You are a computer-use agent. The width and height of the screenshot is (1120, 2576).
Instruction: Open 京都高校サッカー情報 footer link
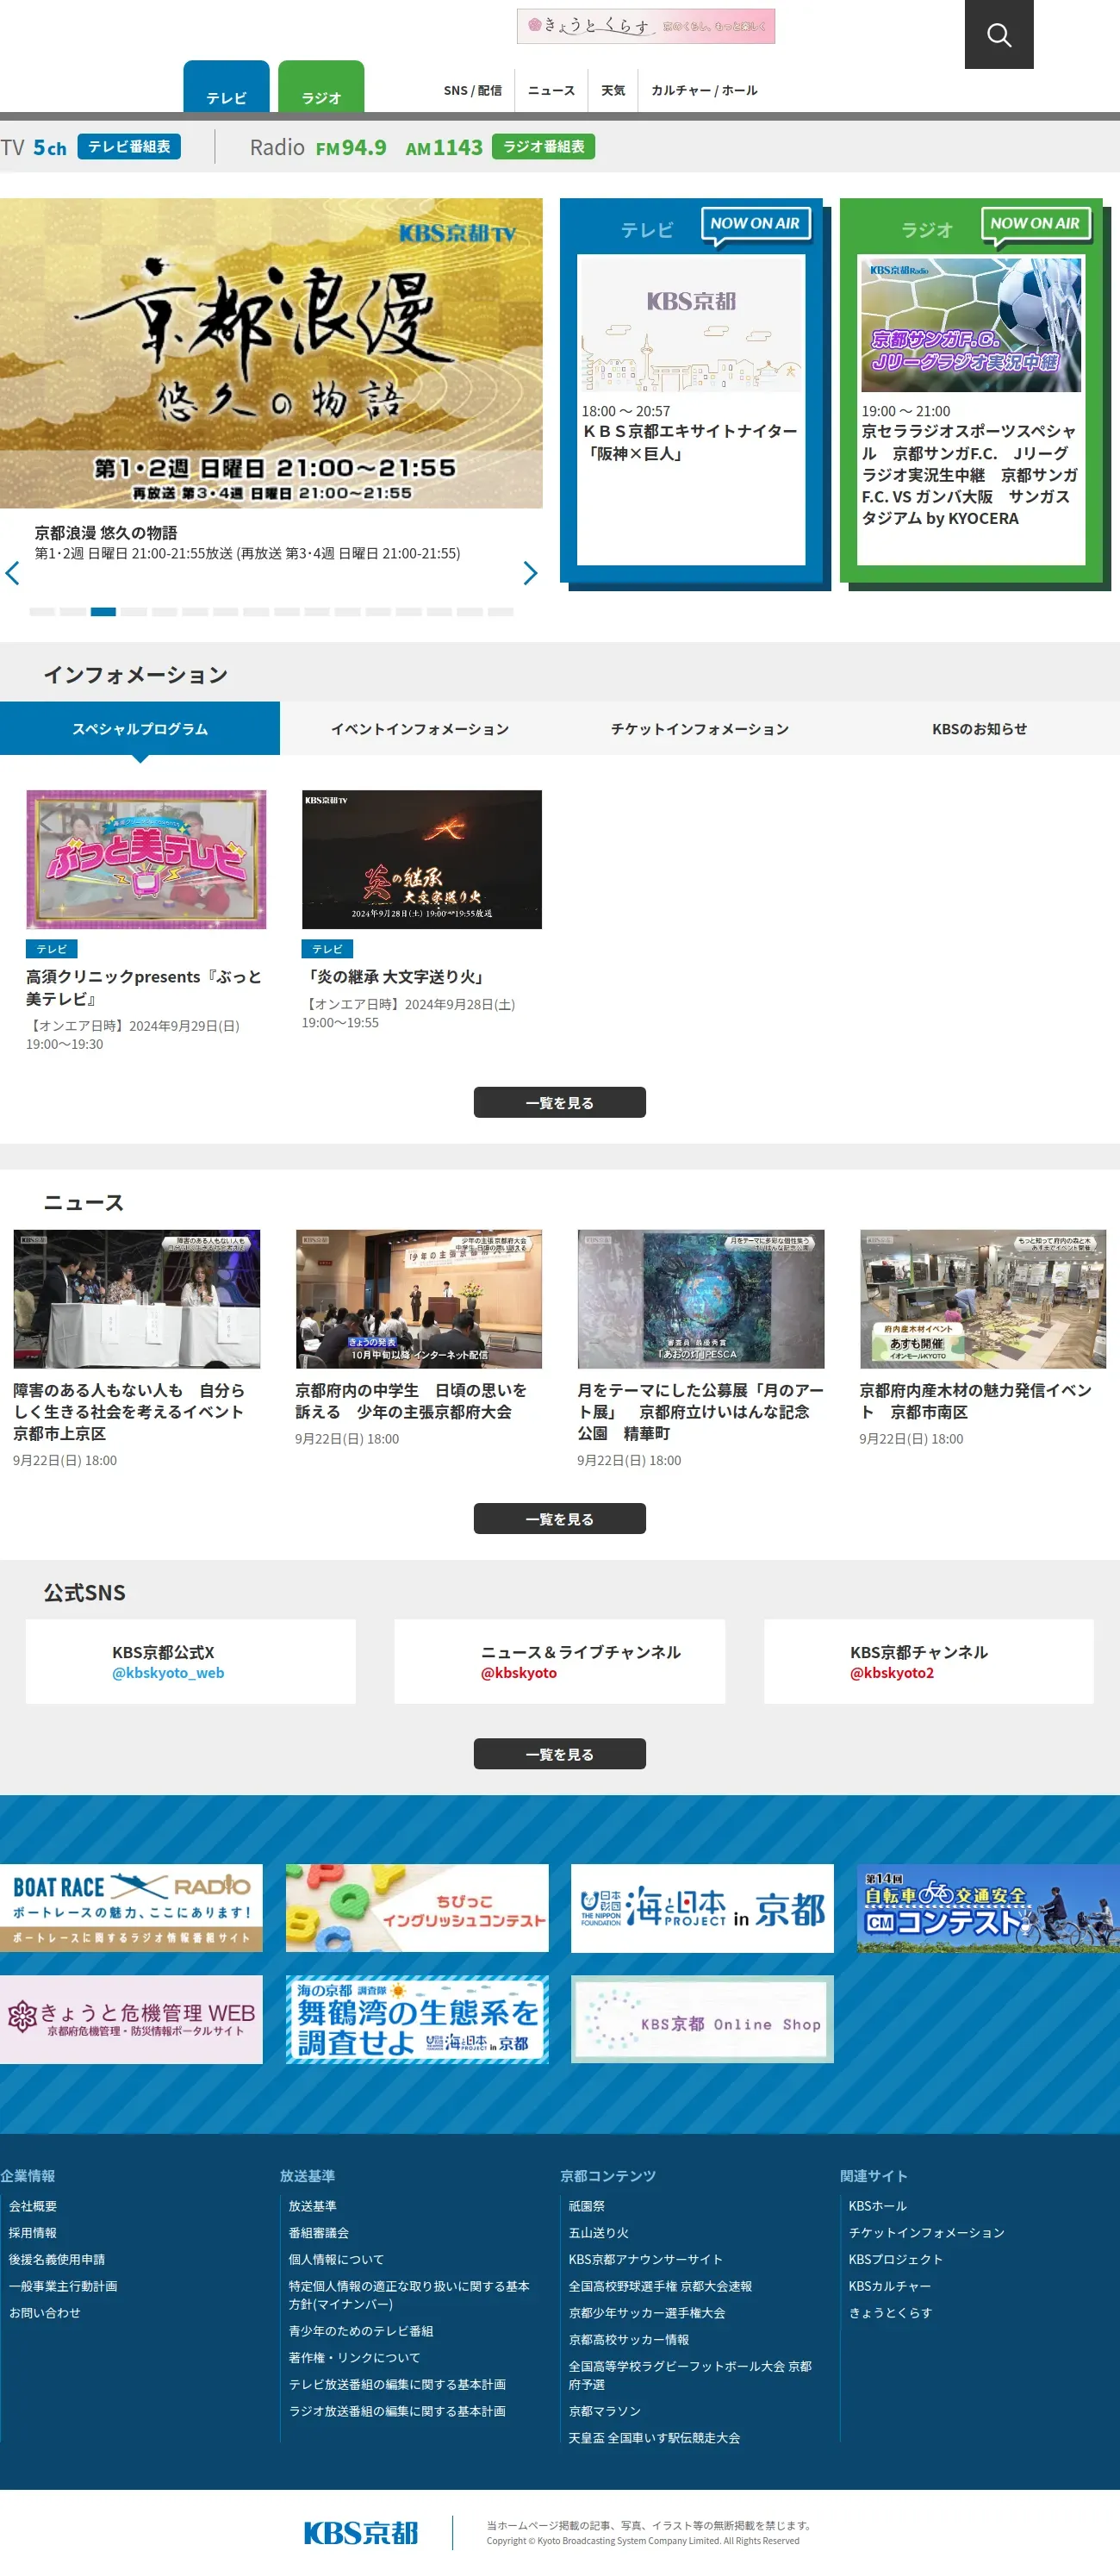pos(629,2340)
